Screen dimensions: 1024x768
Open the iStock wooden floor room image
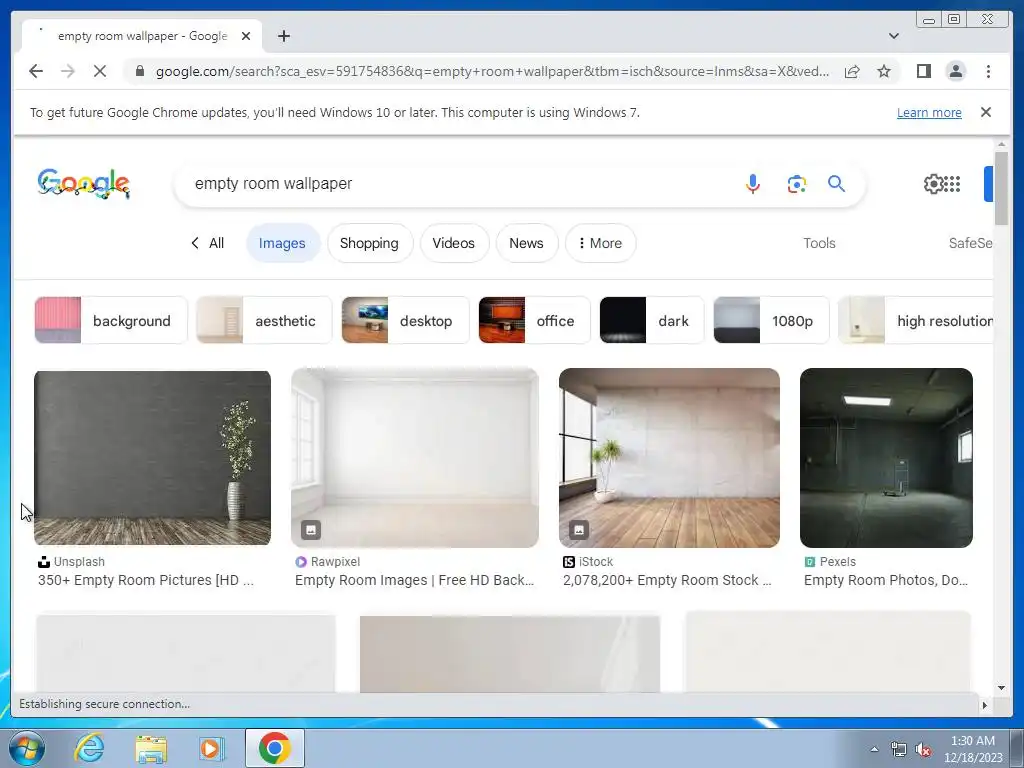pos(669,457)
